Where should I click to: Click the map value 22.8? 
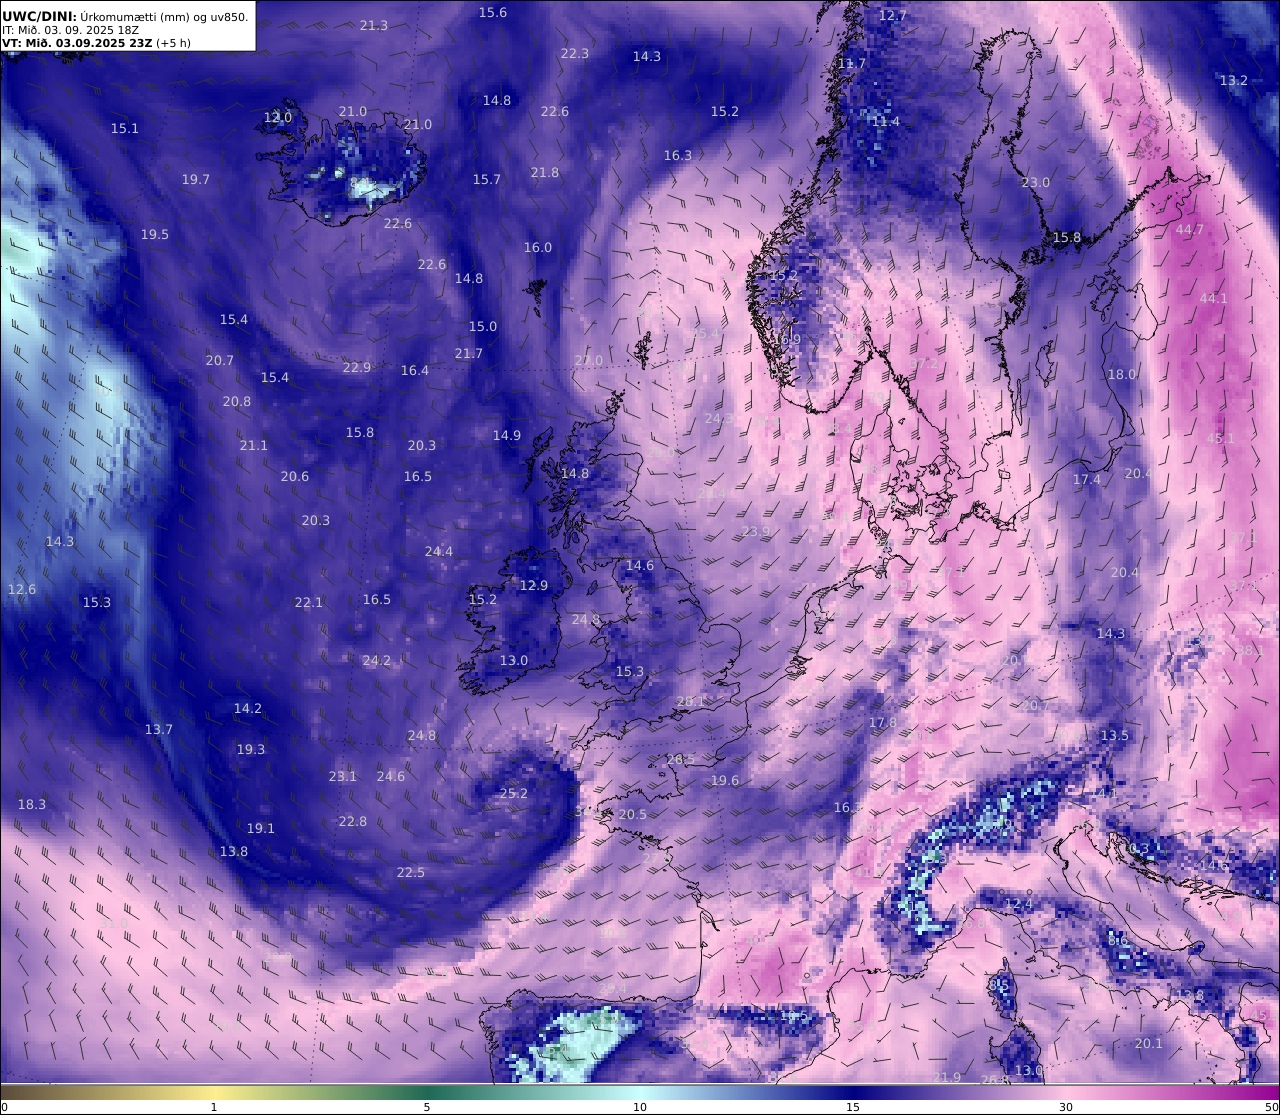[353, 821]
